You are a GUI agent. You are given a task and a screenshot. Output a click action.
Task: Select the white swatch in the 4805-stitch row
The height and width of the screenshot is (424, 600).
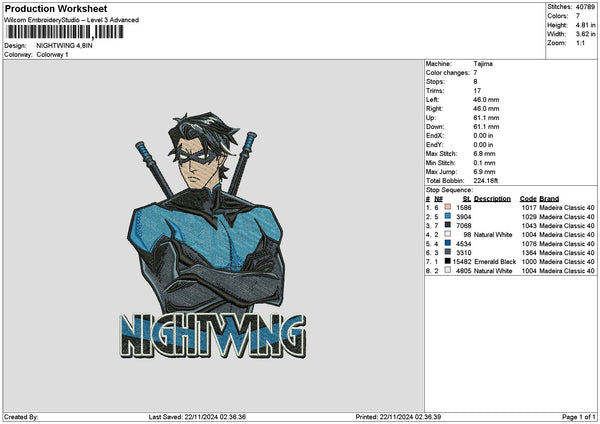click(x=447, y=270)
